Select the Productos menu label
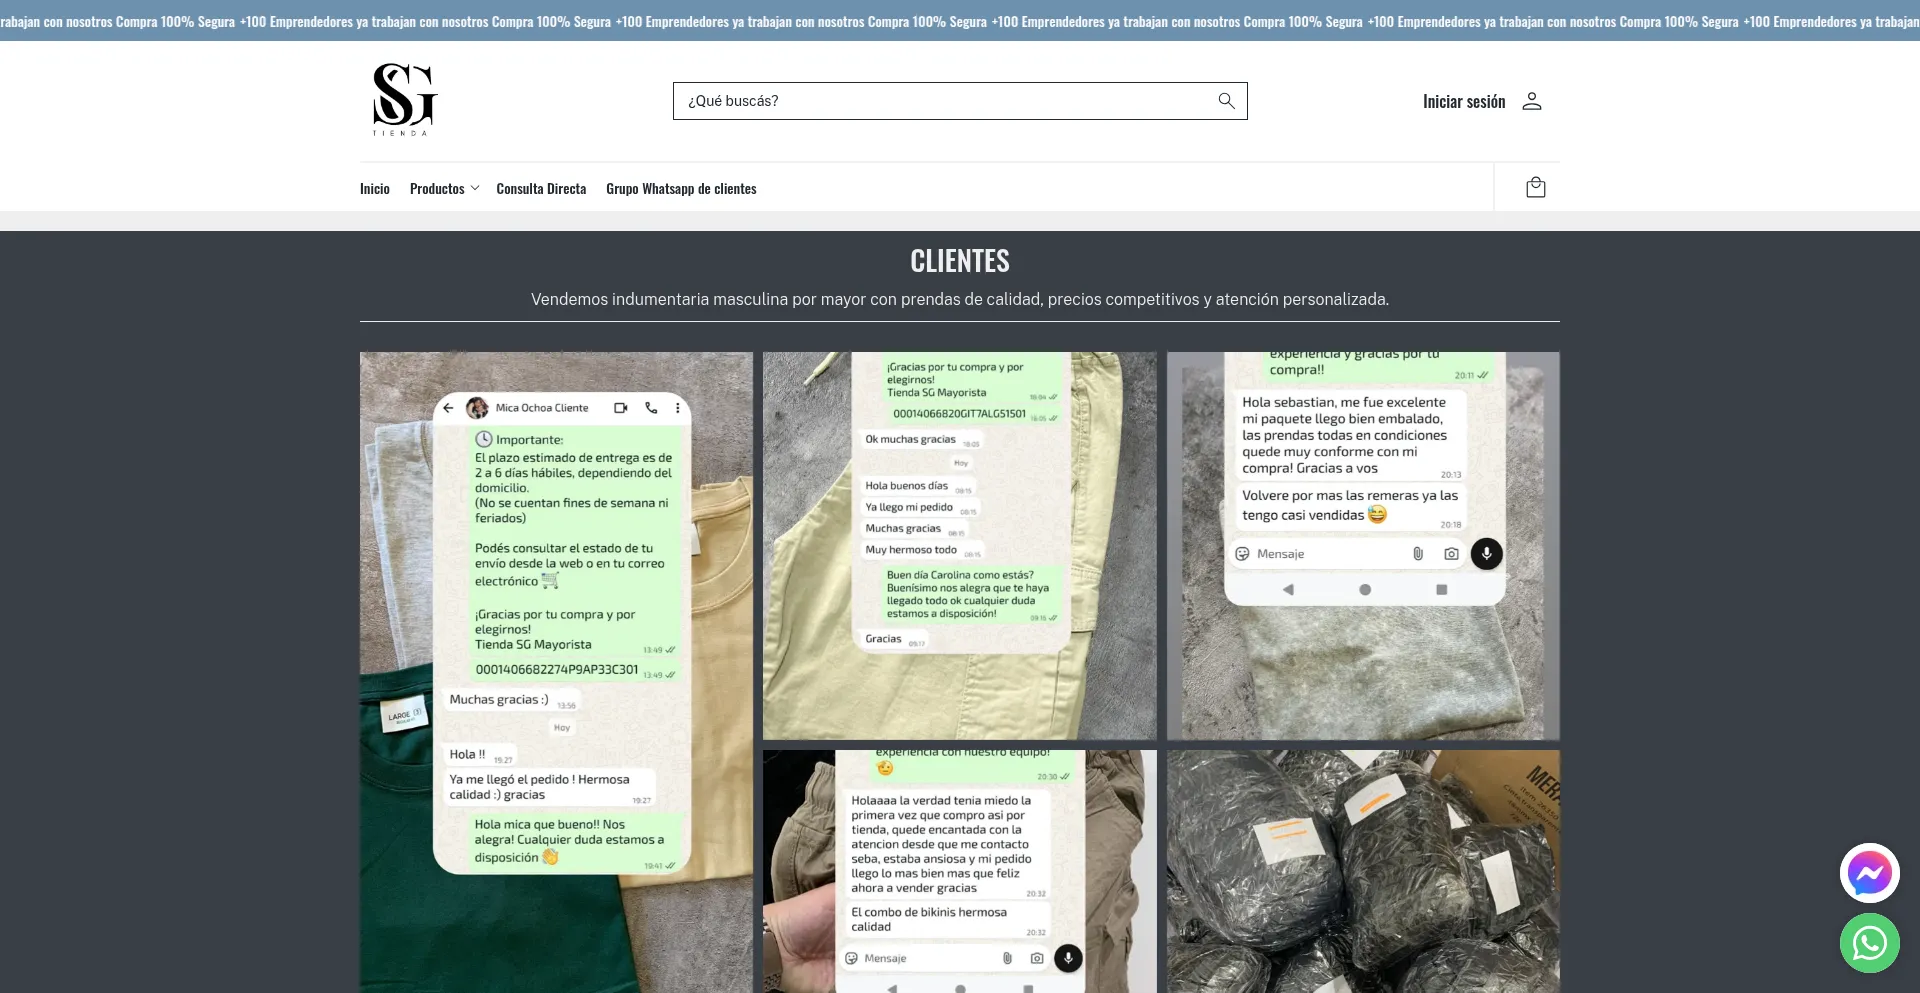 click(437, 189)
